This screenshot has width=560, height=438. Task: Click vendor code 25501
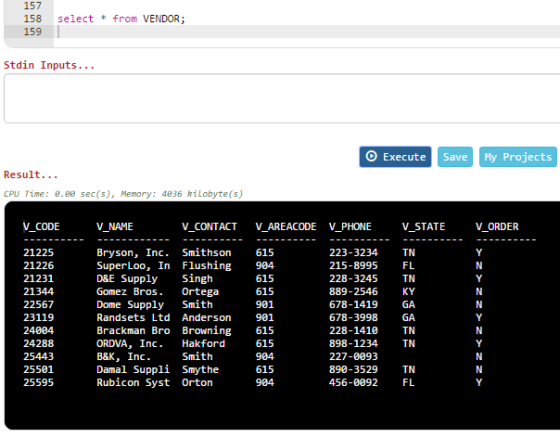[39, 369]
